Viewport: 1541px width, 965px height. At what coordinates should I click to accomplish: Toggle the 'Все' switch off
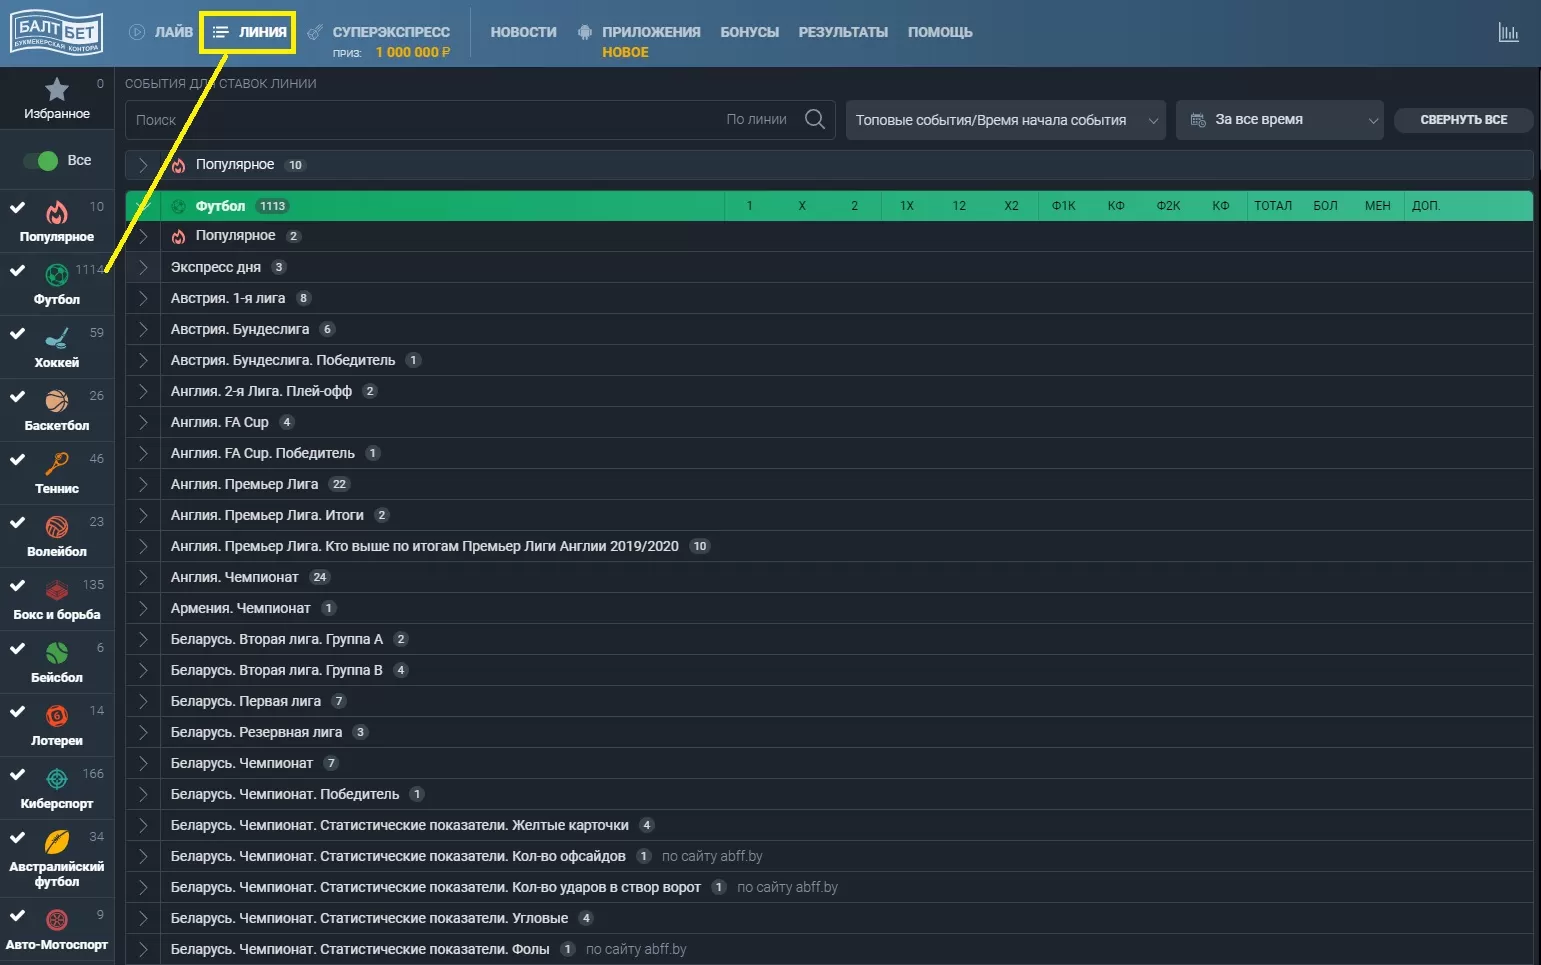coord(46,160)
